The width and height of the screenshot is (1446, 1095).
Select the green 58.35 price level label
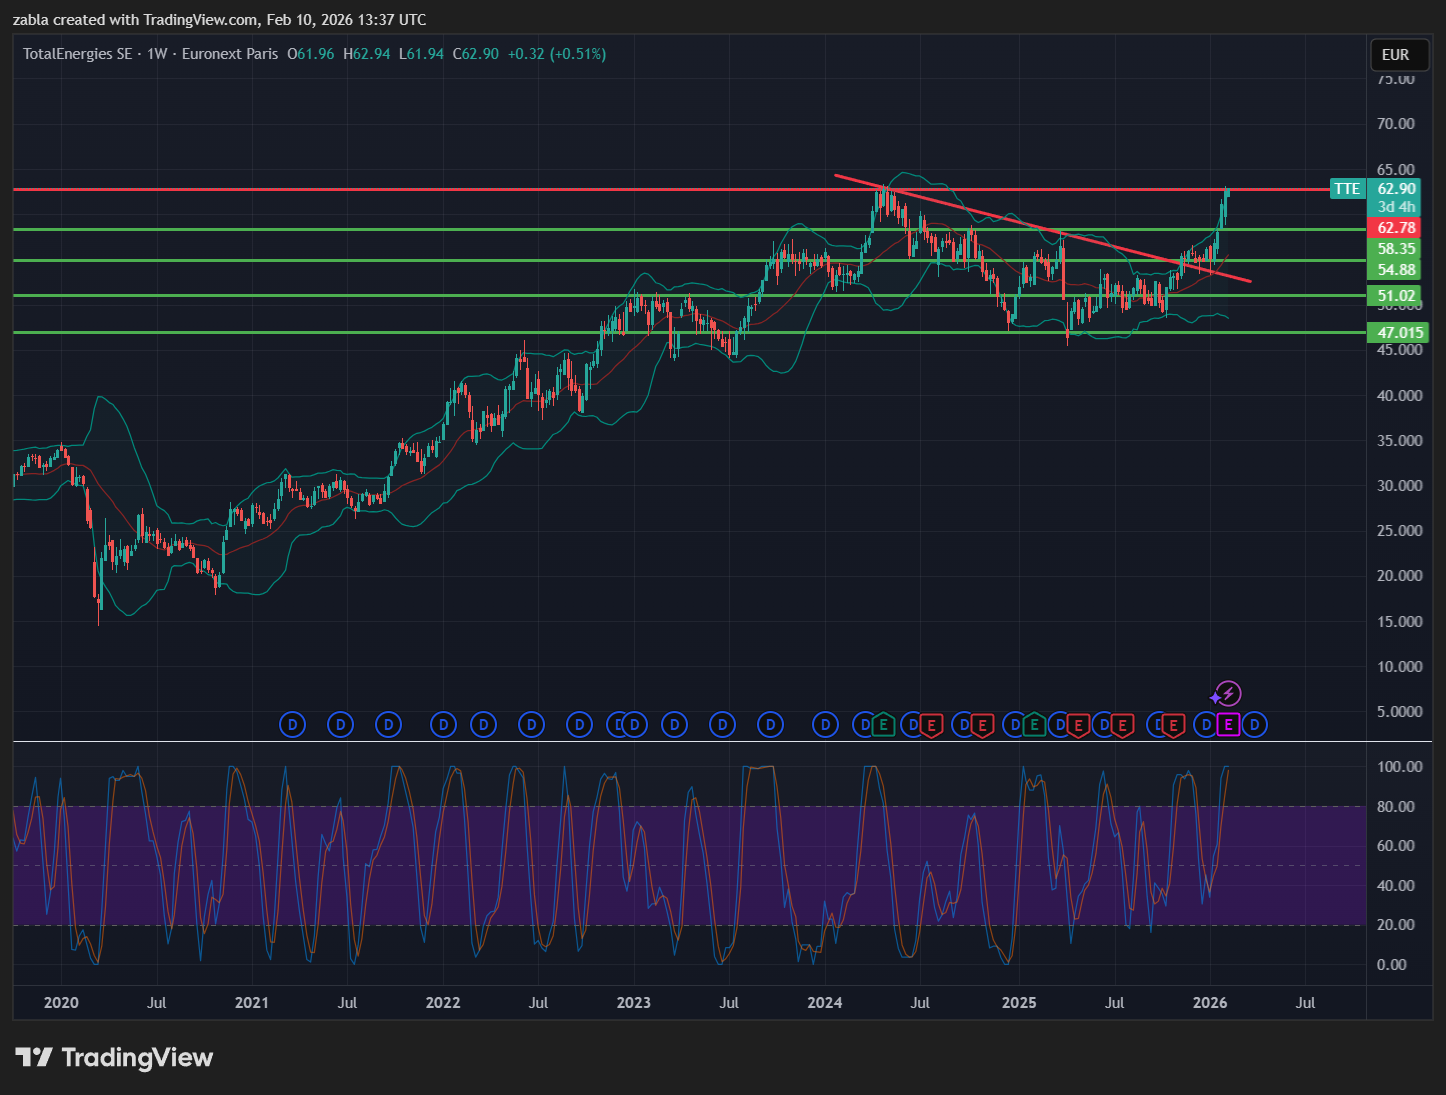(x=1396, y=249)
